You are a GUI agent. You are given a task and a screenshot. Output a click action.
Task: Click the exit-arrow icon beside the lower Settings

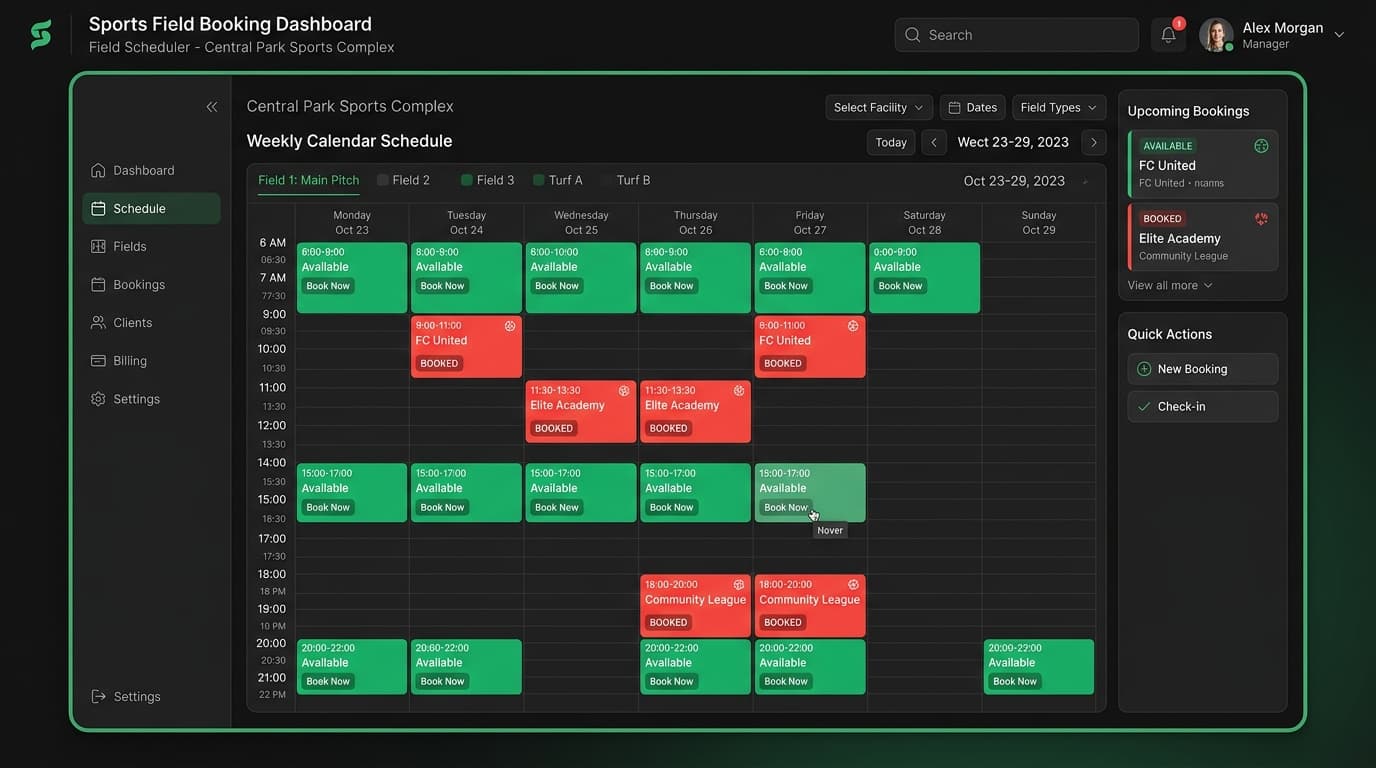tap(98, 696)
